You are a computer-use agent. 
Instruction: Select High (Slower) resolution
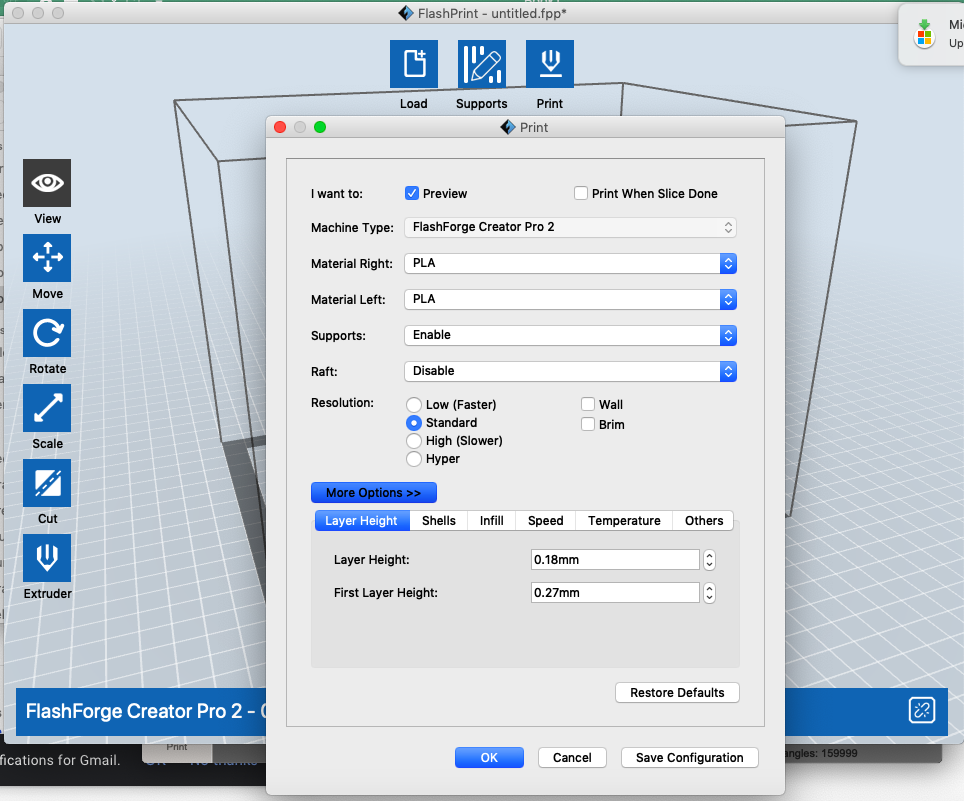pyautogui.click(x=414, y=441)
